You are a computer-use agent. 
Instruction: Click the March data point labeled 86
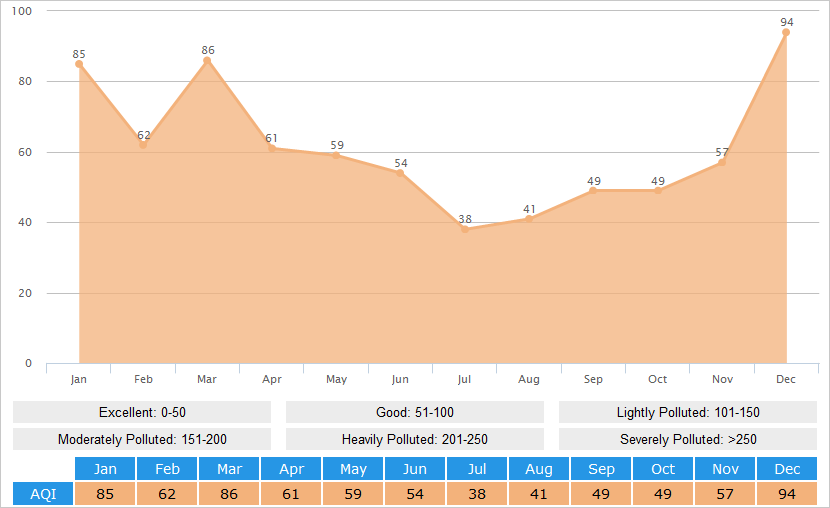[207, 60]
